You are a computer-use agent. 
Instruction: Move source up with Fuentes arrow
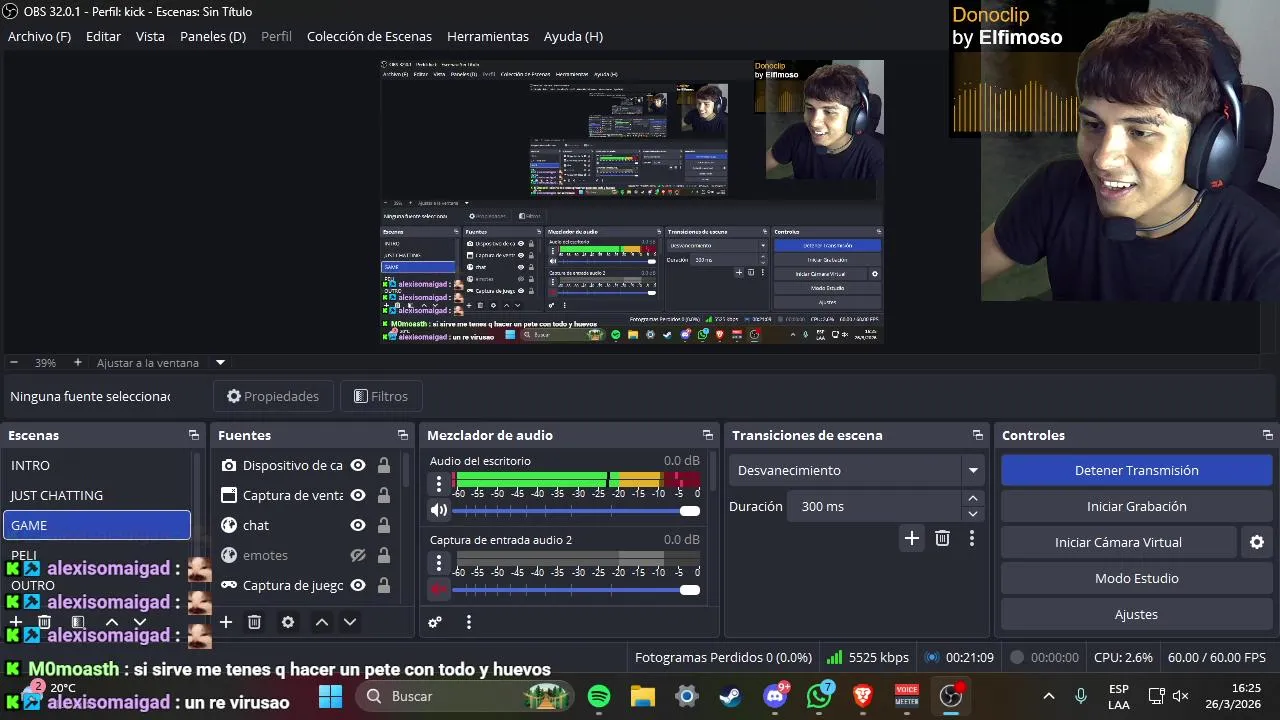(322, 622)
